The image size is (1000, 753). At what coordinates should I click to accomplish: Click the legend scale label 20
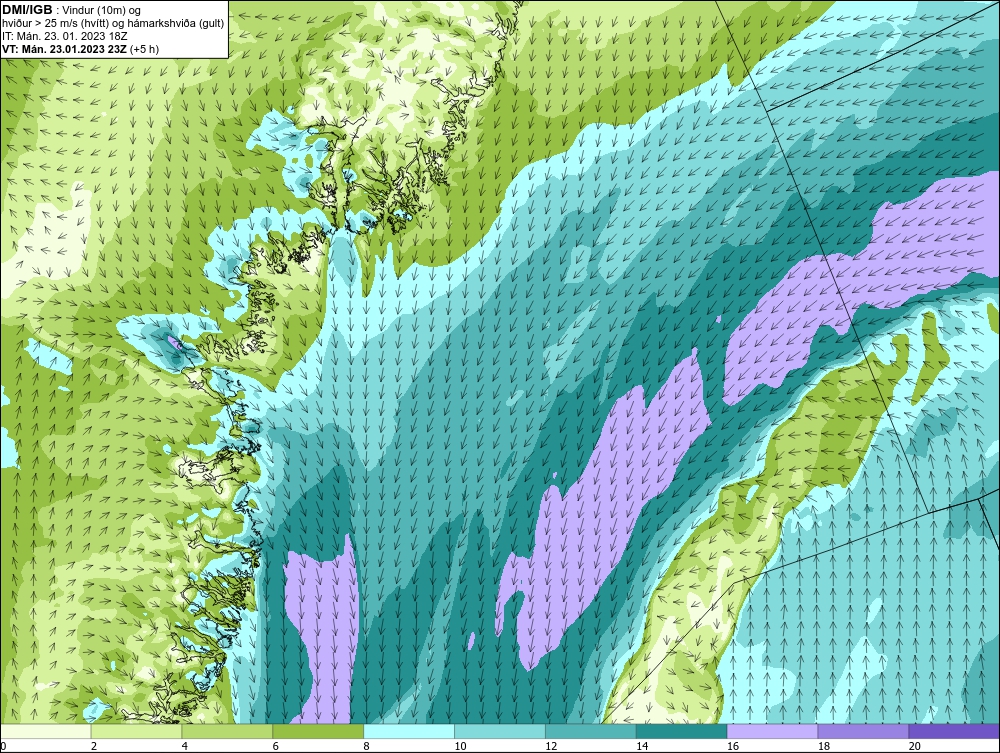(x=915, y=746)
